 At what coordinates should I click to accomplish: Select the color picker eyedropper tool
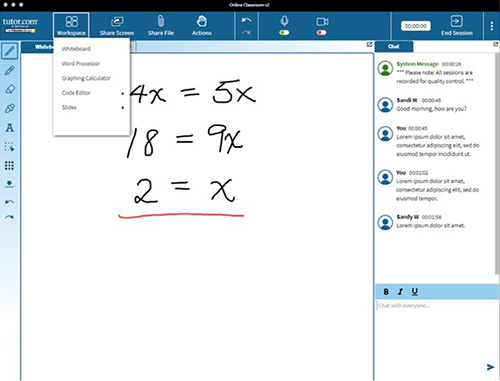(x=10, y=108)
